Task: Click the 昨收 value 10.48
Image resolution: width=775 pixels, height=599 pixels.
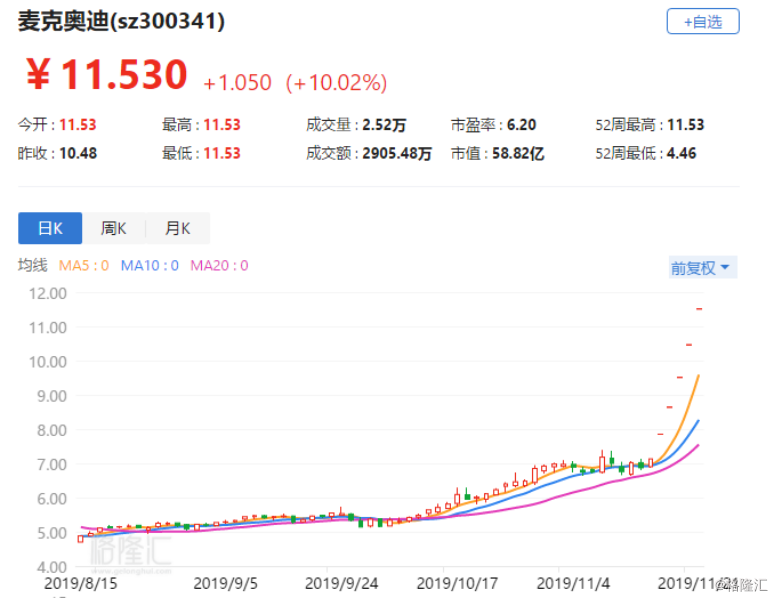Action: click(x=78, y=153)
